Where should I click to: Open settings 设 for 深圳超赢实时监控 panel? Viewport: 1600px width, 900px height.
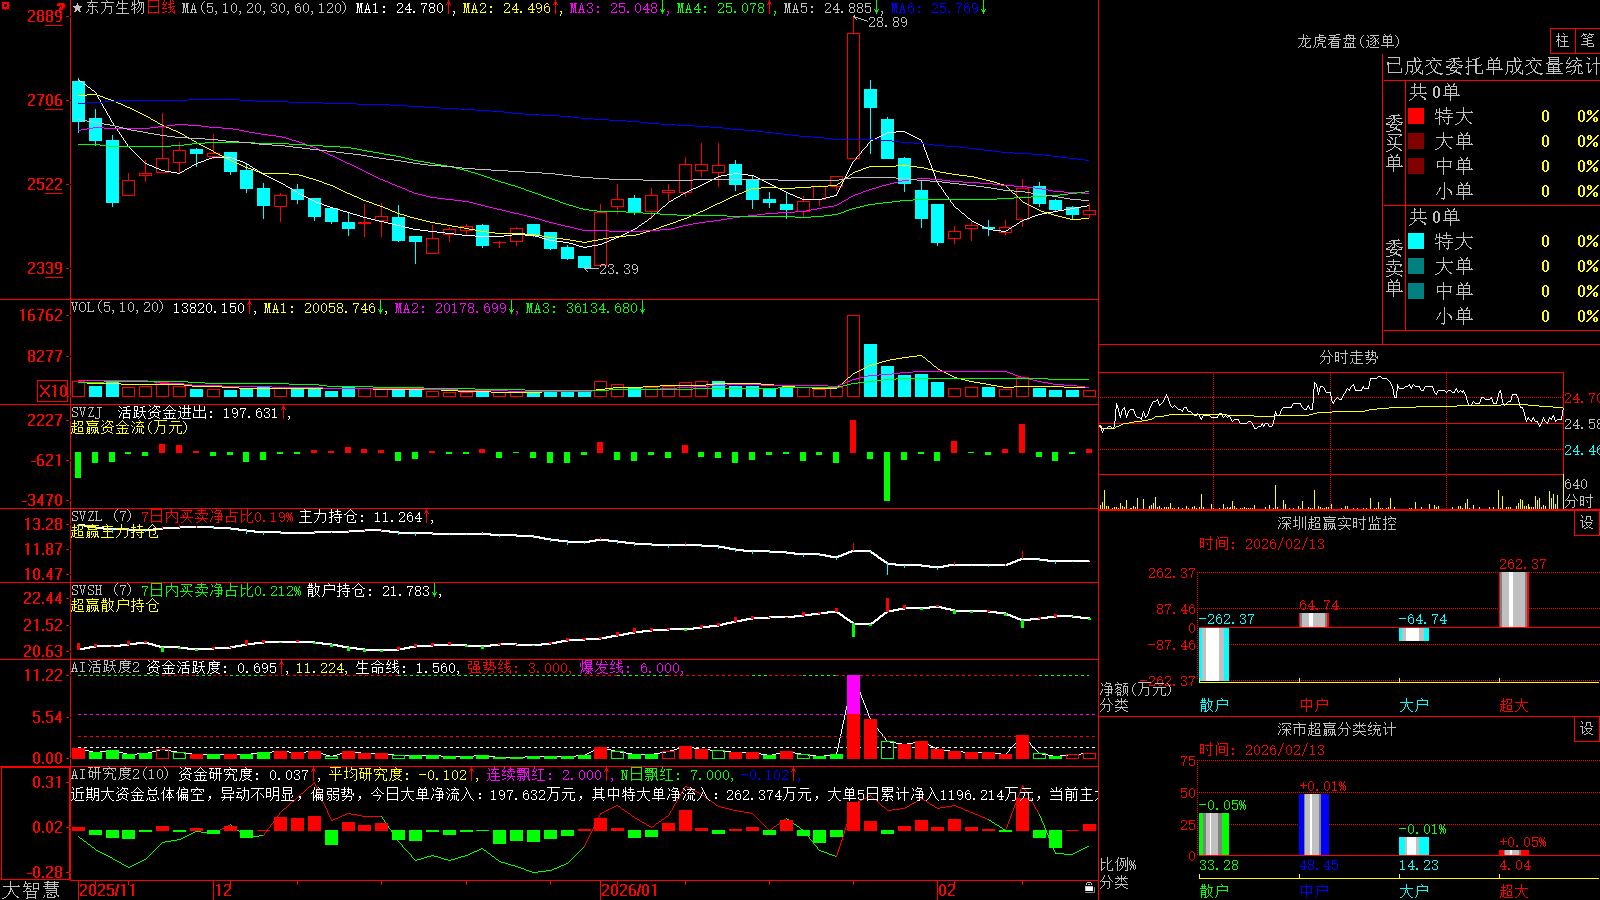pos(1587,523)
